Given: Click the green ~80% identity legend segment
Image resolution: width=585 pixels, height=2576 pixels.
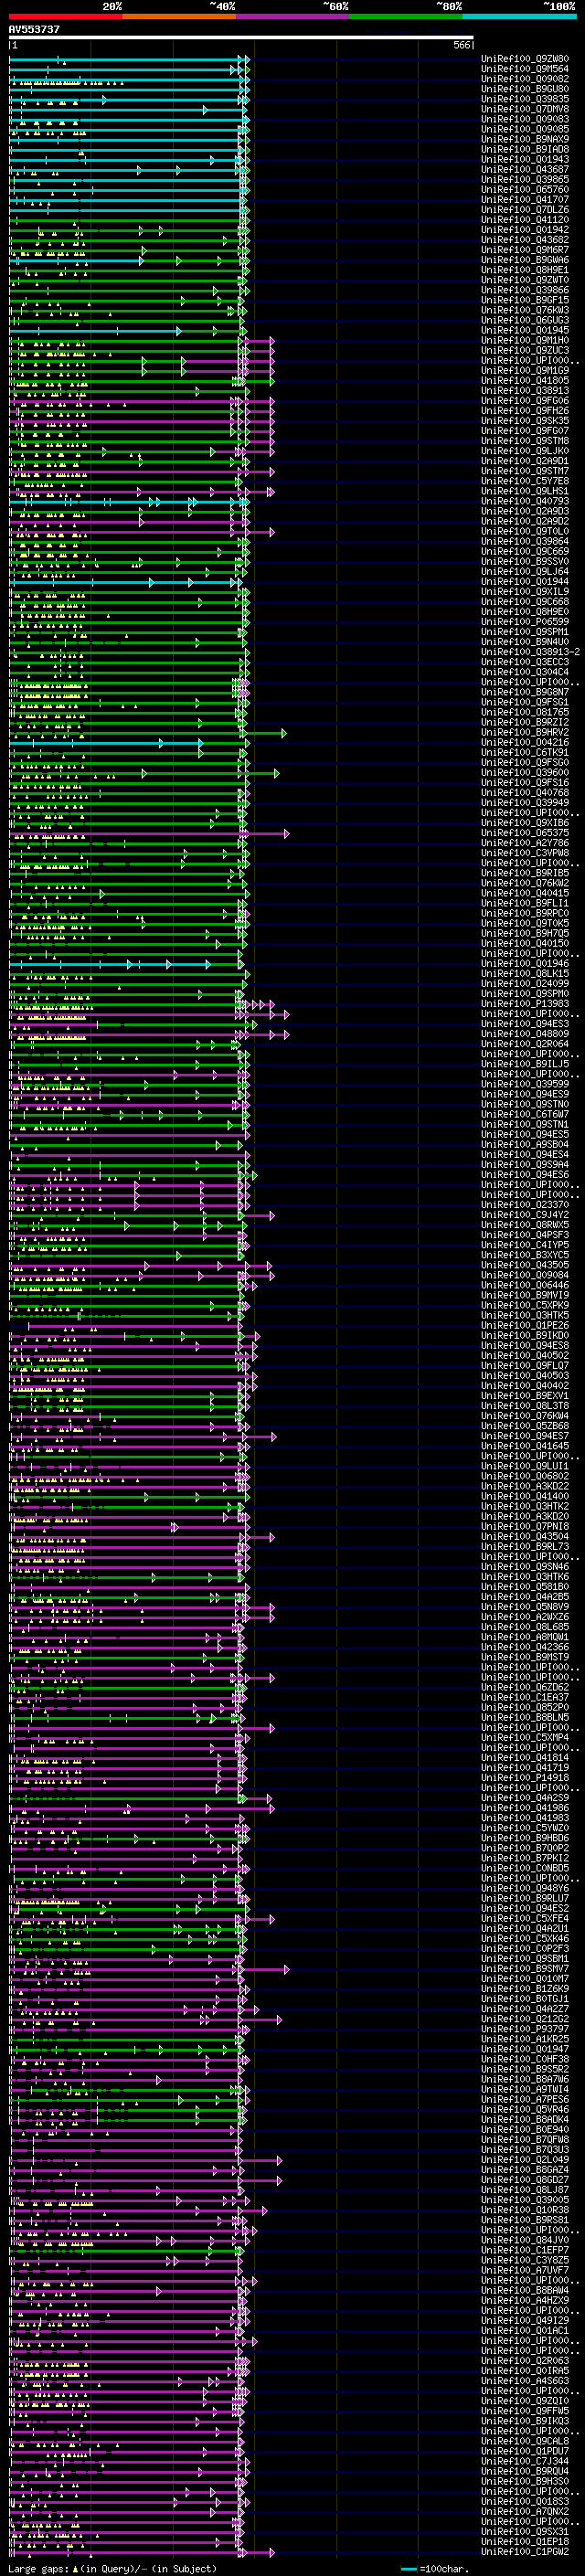Looking at the screenshot, I should (406, 16).
